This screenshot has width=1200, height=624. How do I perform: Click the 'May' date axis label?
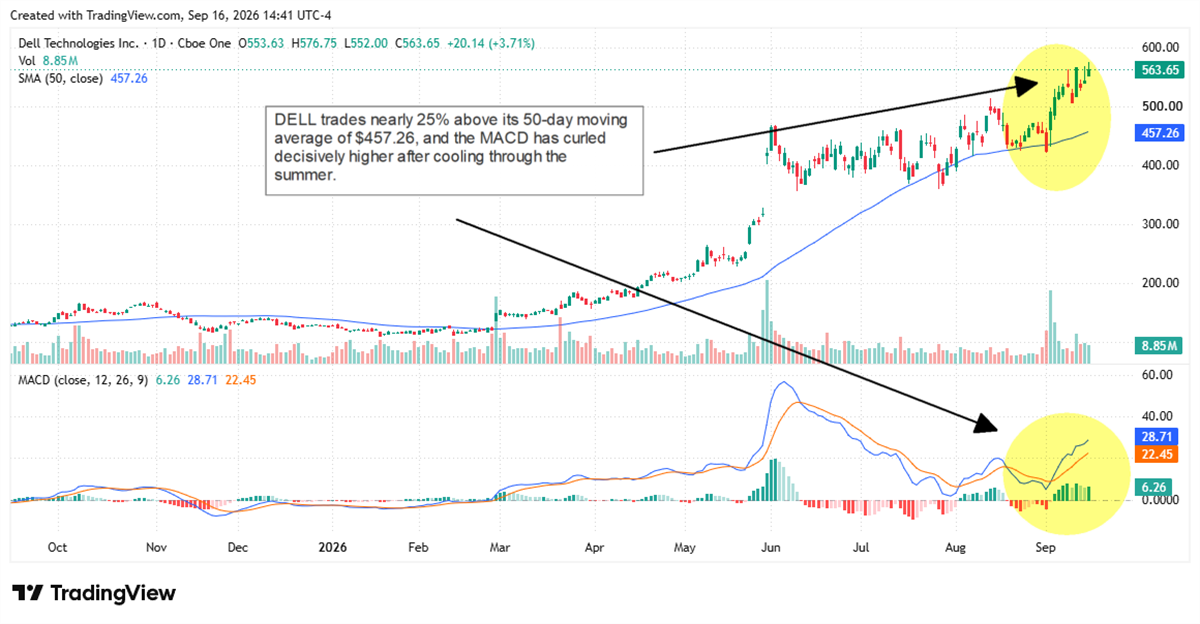(685, 548)
